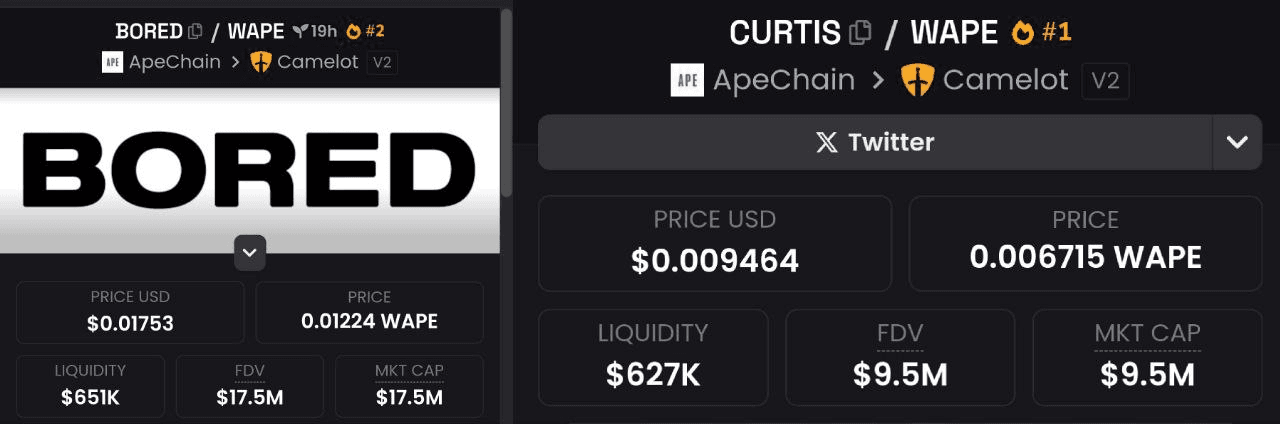Viewport: 1280px width, 424px height.
Task: Expand the Twitter links dropdown arrow
Action: tap(1237, 142)
